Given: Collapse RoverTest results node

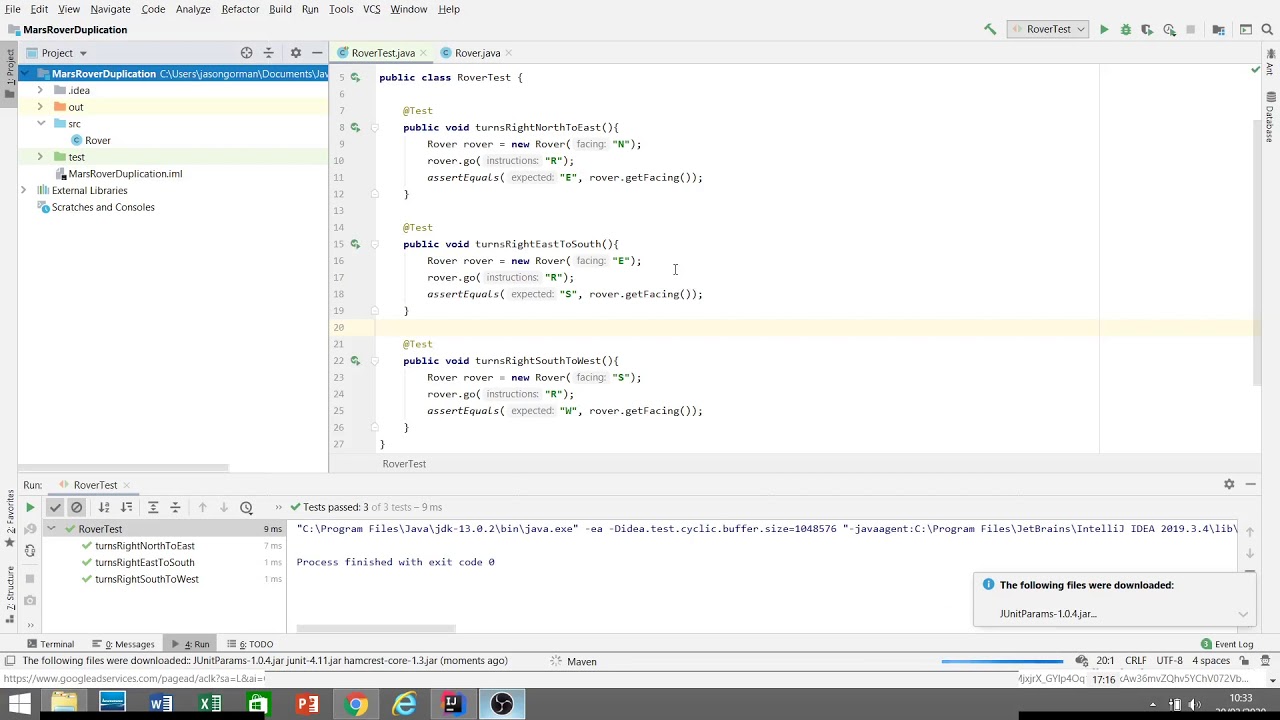Looking at the screenshot, I should (x=51, y=529).
